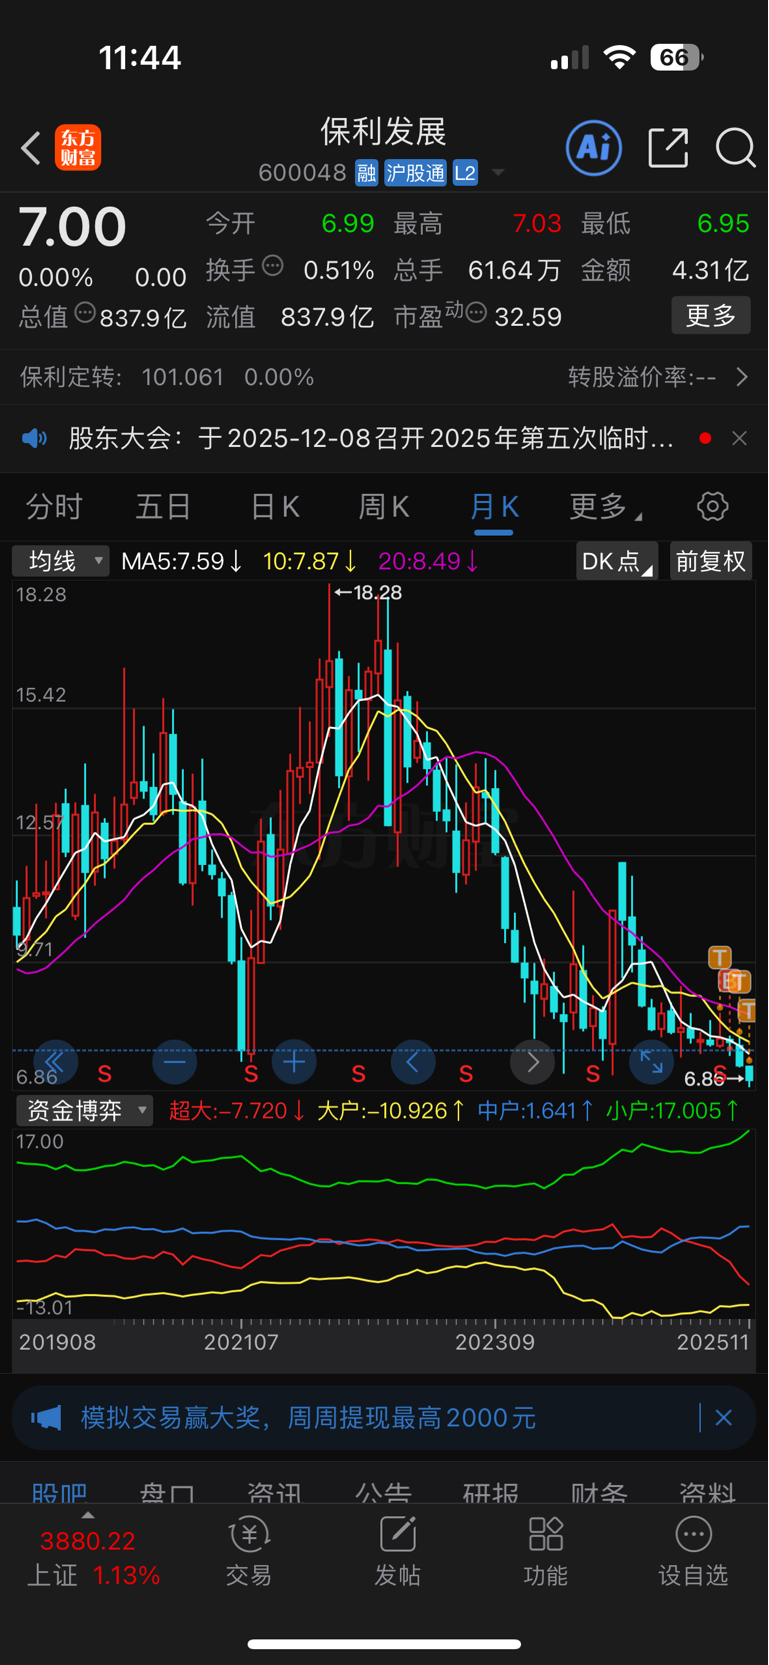Open 股东大会 announcement text
The height and width of the screenshot is (1665, 769).
[x=371, y=438]
